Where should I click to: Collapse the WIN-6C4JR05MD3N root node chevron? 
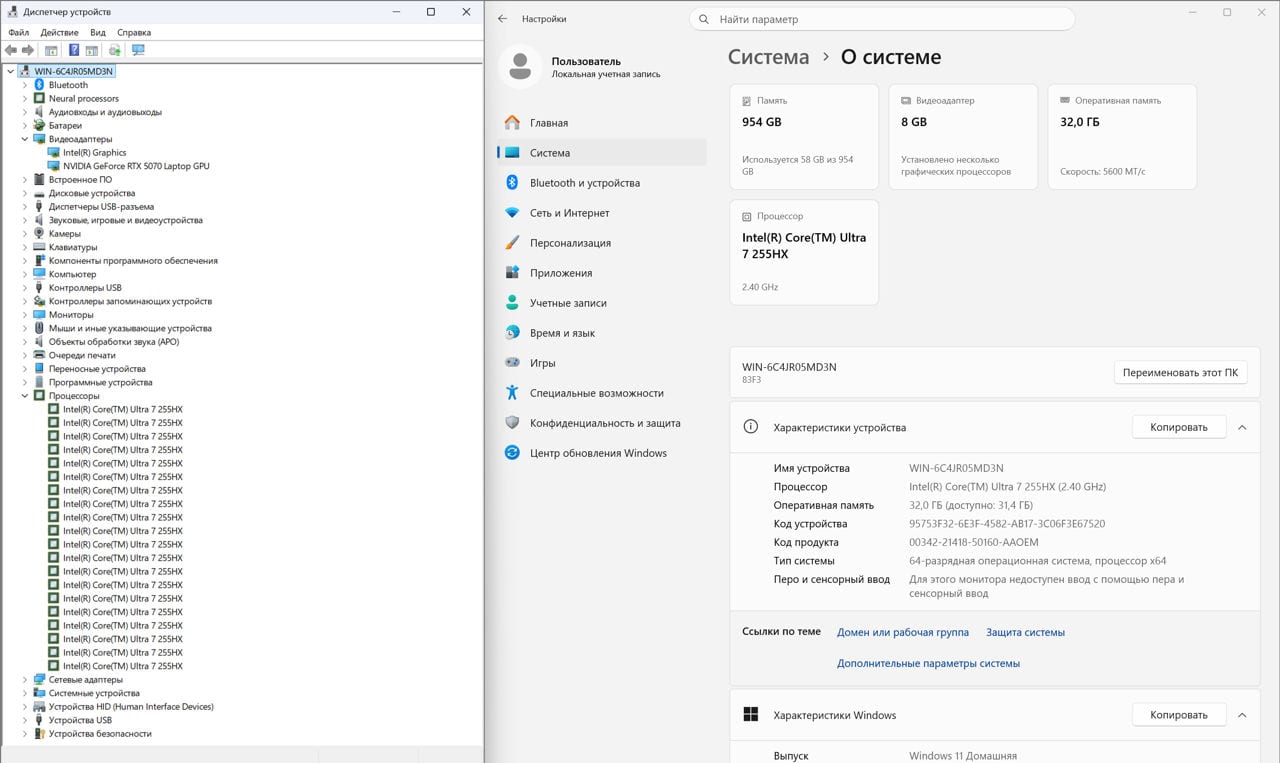pos(11,71)
